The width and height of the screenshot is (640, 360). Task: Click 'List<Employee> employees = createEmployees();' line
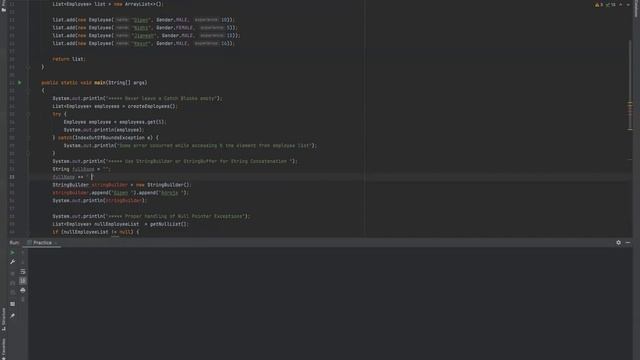pyautogui.click(x=115, y=107)
